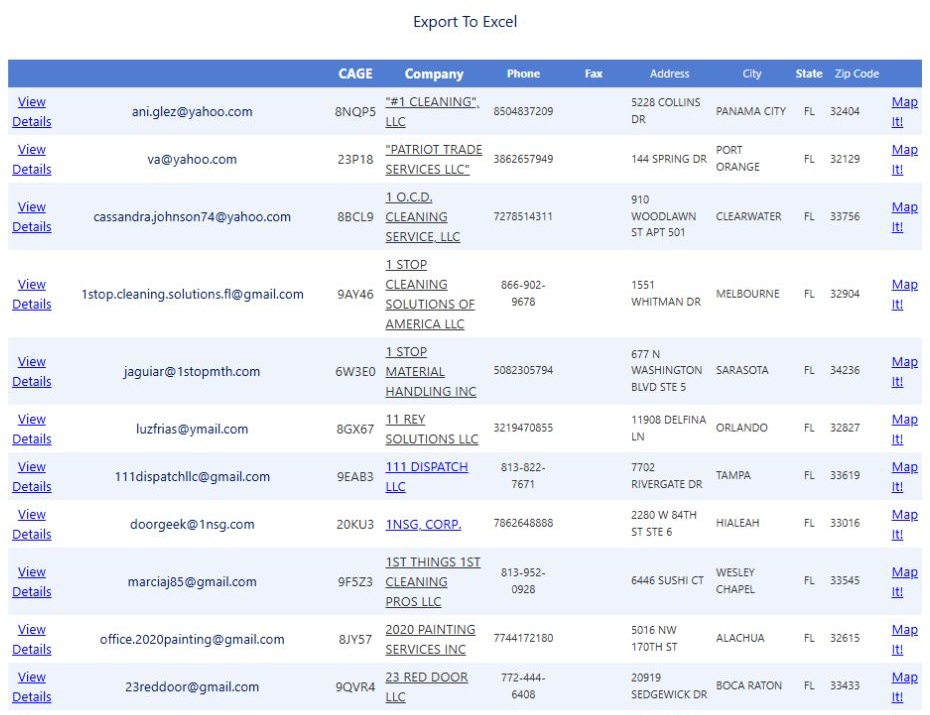Screen dimensions: 930x715
Task: Open 23 RED DOOR LLC link
Action: point(426,687)
